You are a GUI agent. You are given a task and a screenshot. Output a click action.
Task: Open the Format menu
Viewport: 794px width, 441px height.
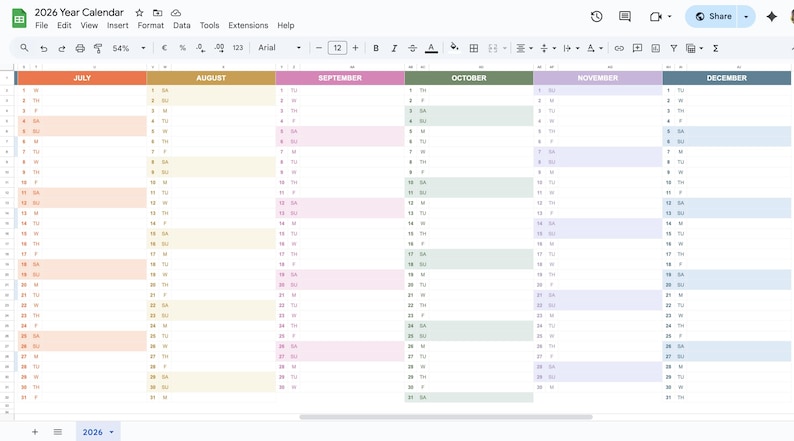tap(151, 25)
